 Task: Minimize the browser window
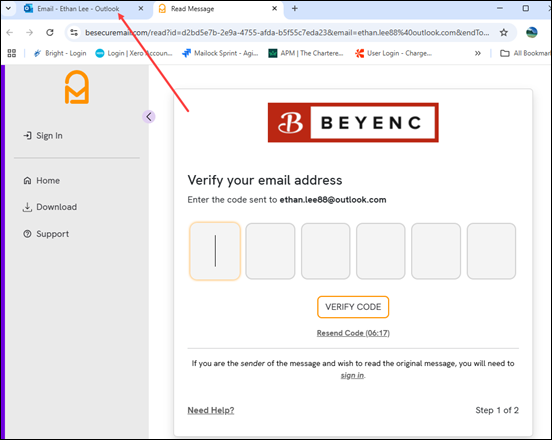click(500, 8)
